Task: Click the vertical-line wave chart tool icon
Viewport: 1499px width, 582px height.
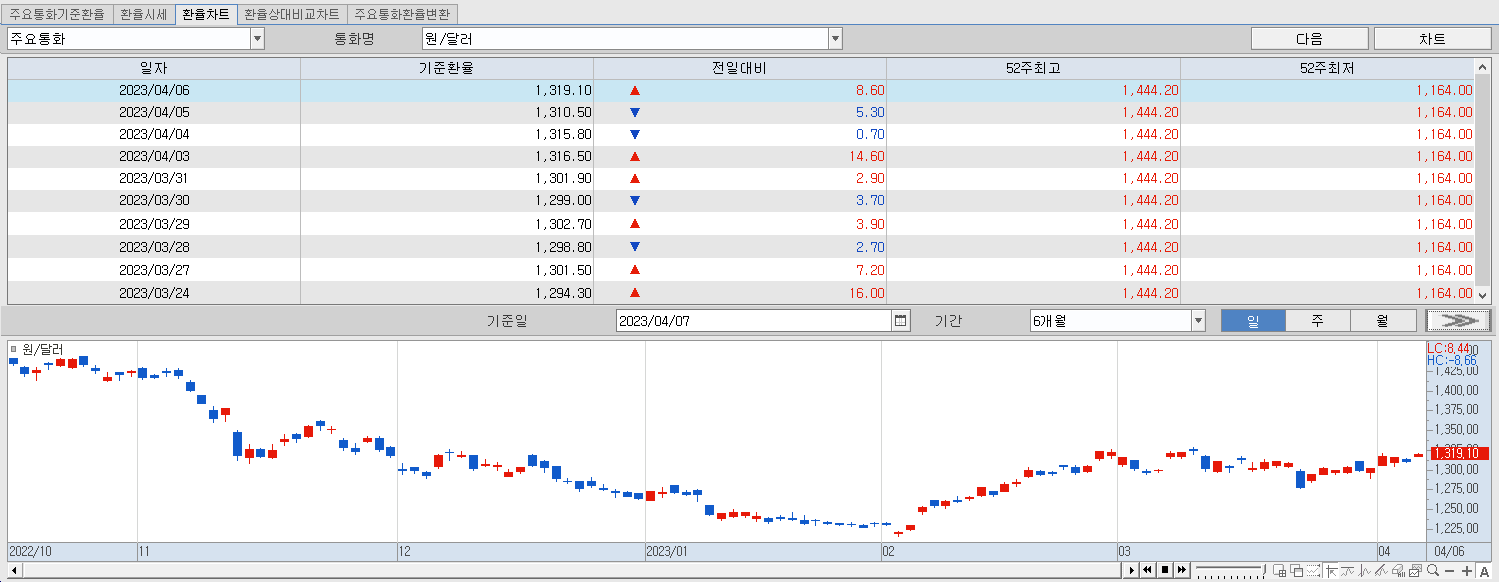Action: click(x=1364, y=571)
